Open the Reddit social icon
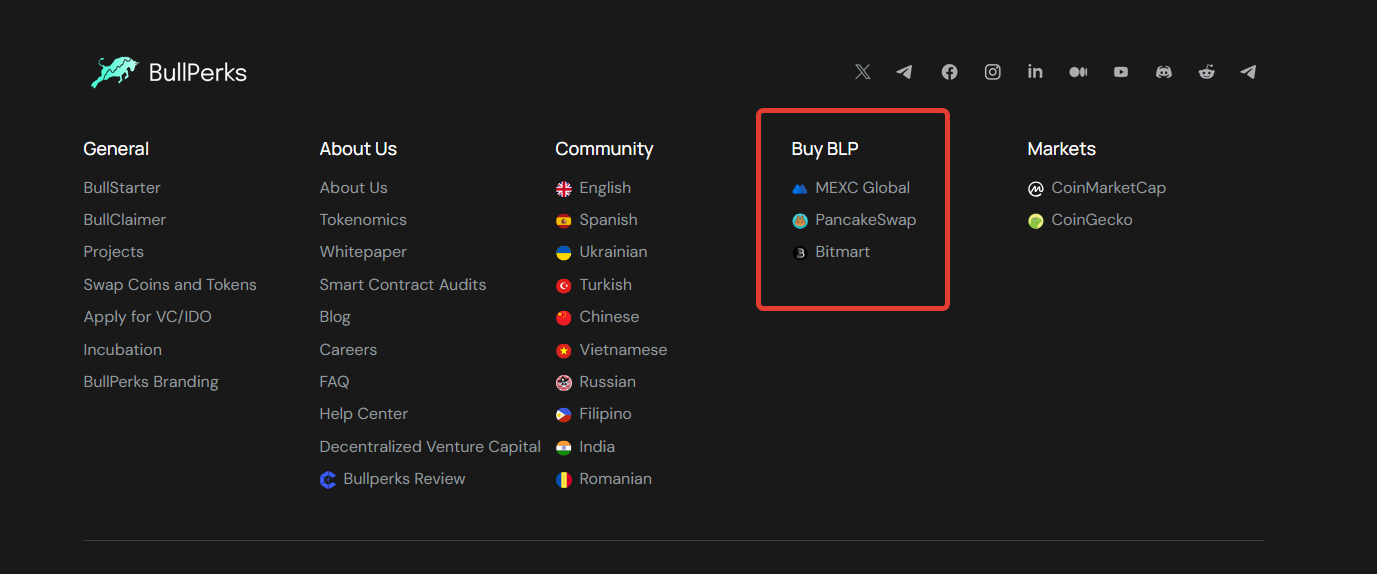 pyautogui.click(x=1207, y=72)
